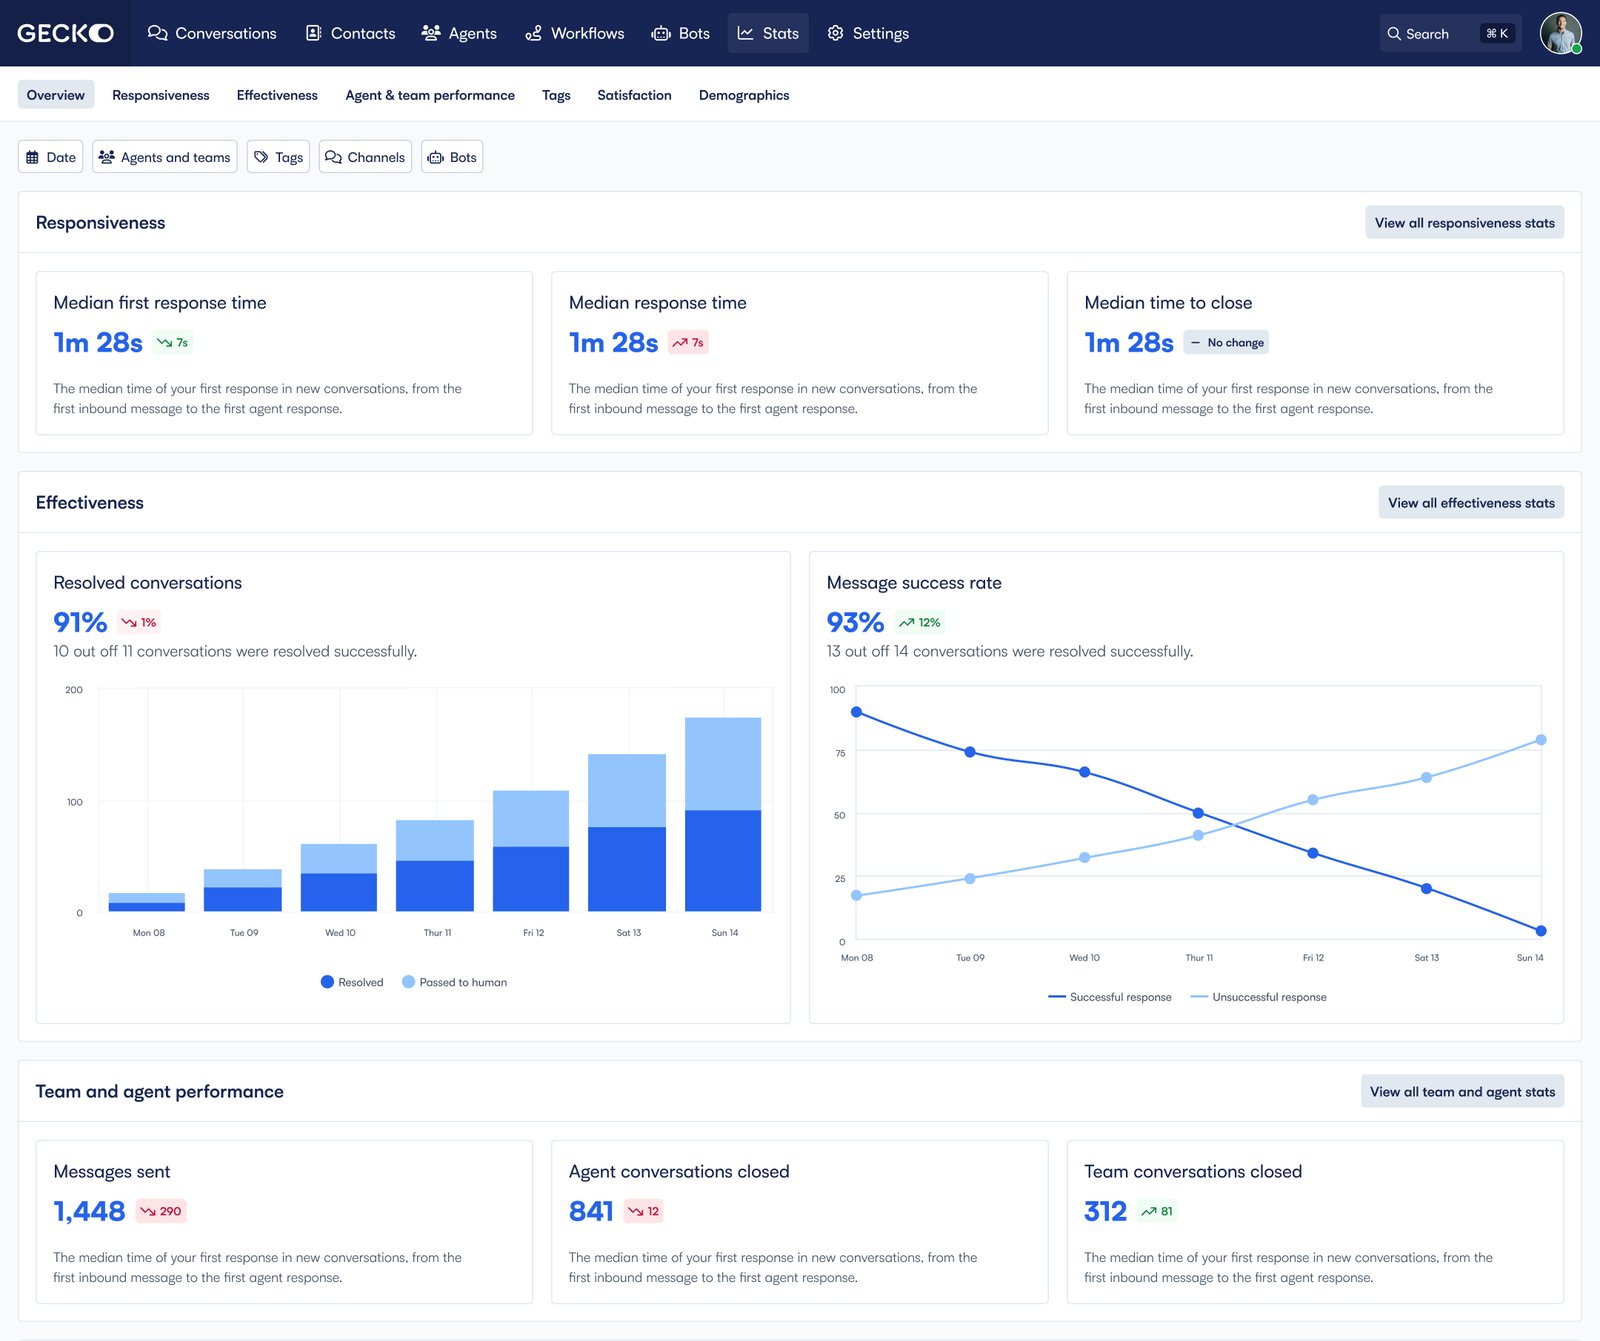Click the Gecko logo in the header

pyautogui.click(x=66, y=33)
